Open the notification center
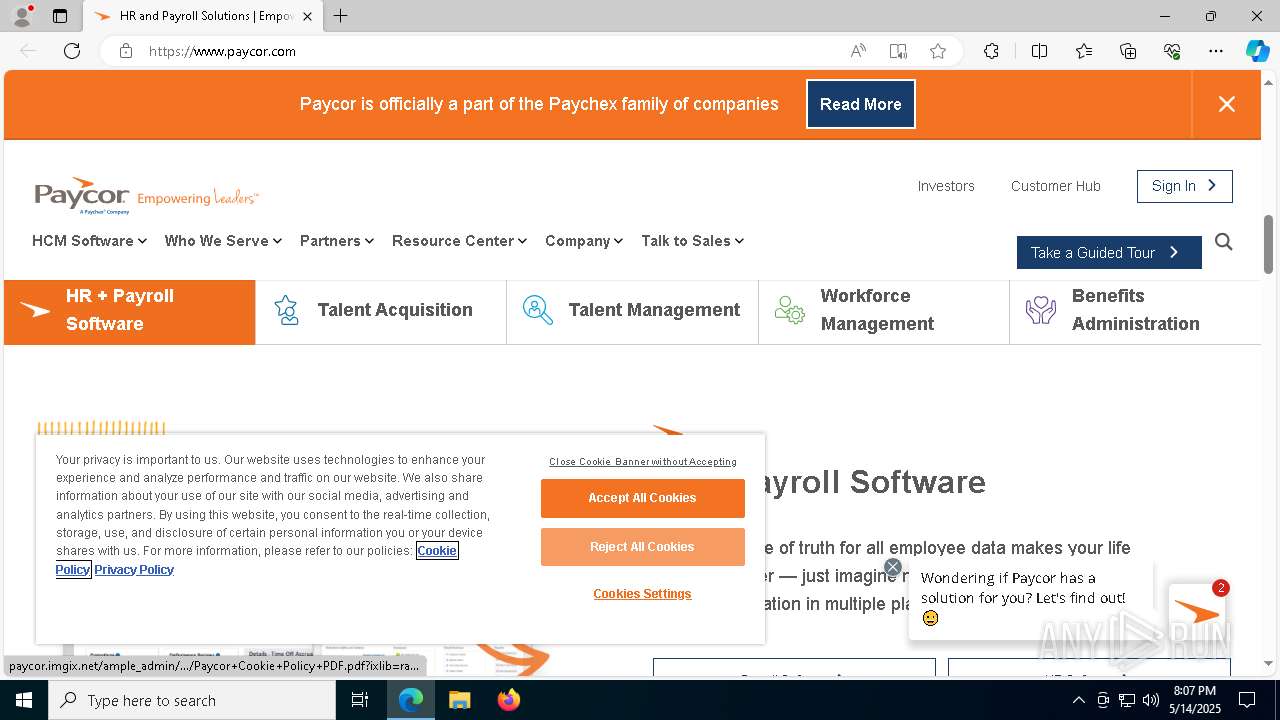 coord(1247,700)
